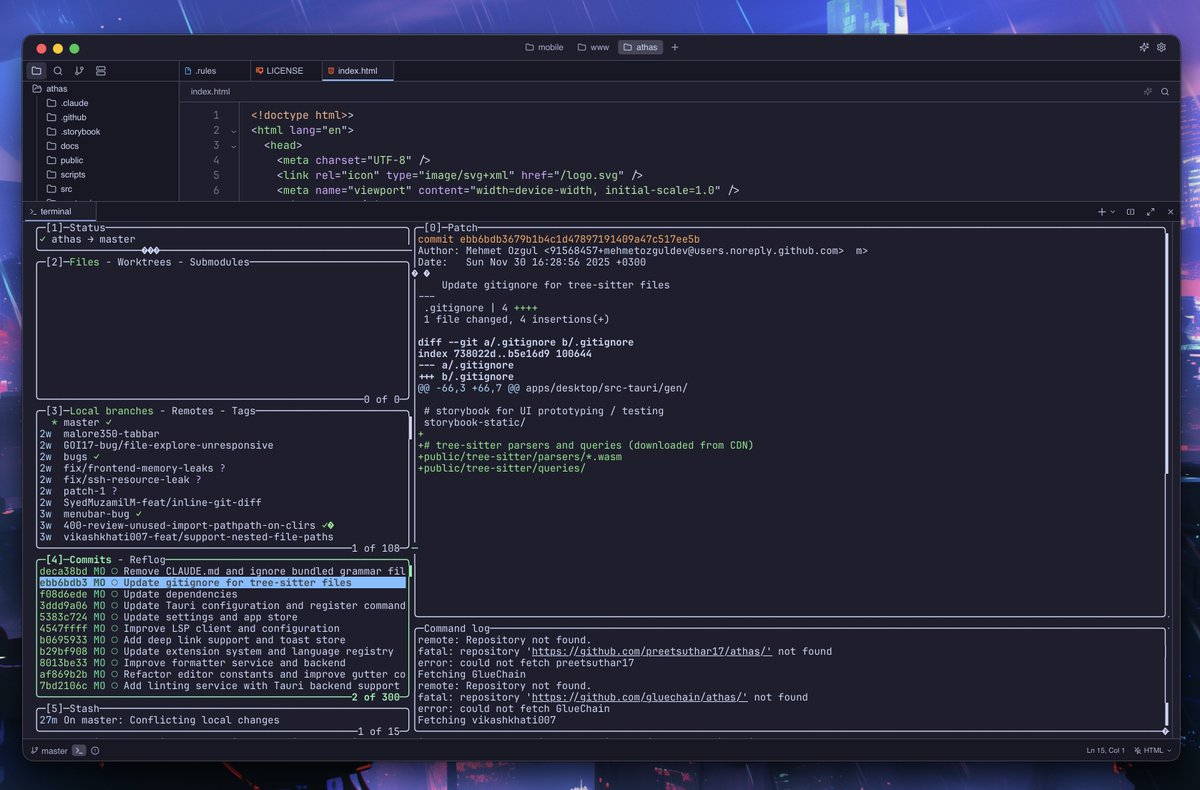The height and width of the screenshot is (790, 1200).
Task: Switch to the Reflog tab in Commits panel
Action: point(148,560)
